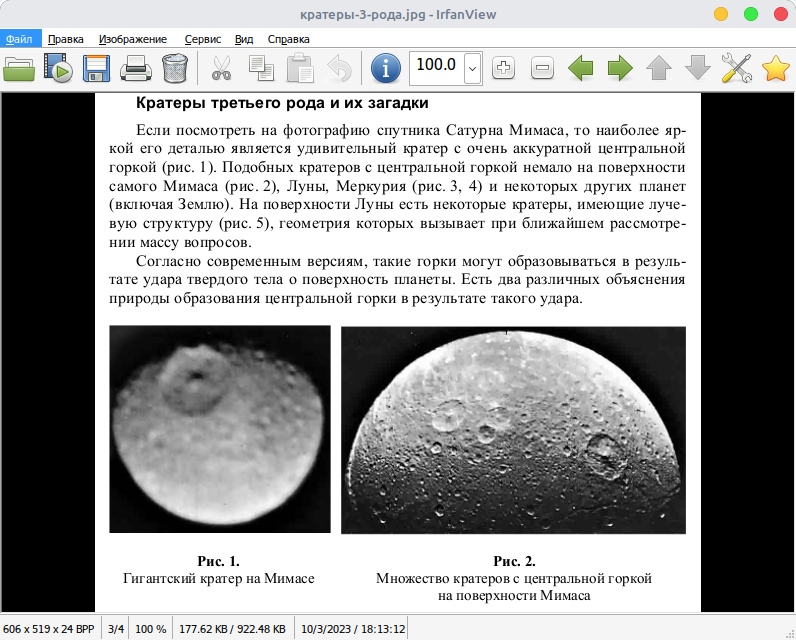Minimize window with the yellow button
This screenshot has height=640, width=796.
tap(721, 14)
